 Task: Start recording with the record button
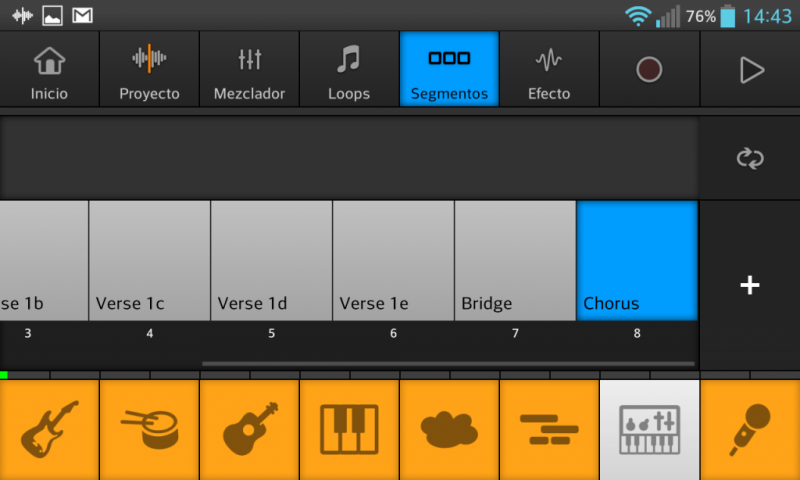(x=649, y=69)
